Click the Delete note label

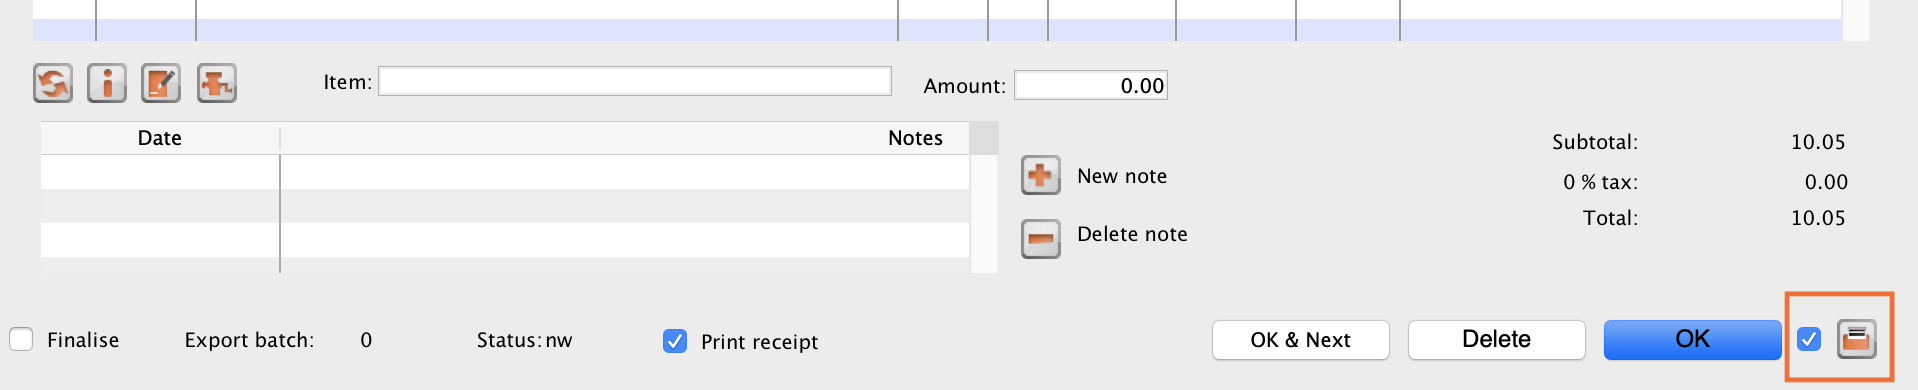(x=1132, y=234)
